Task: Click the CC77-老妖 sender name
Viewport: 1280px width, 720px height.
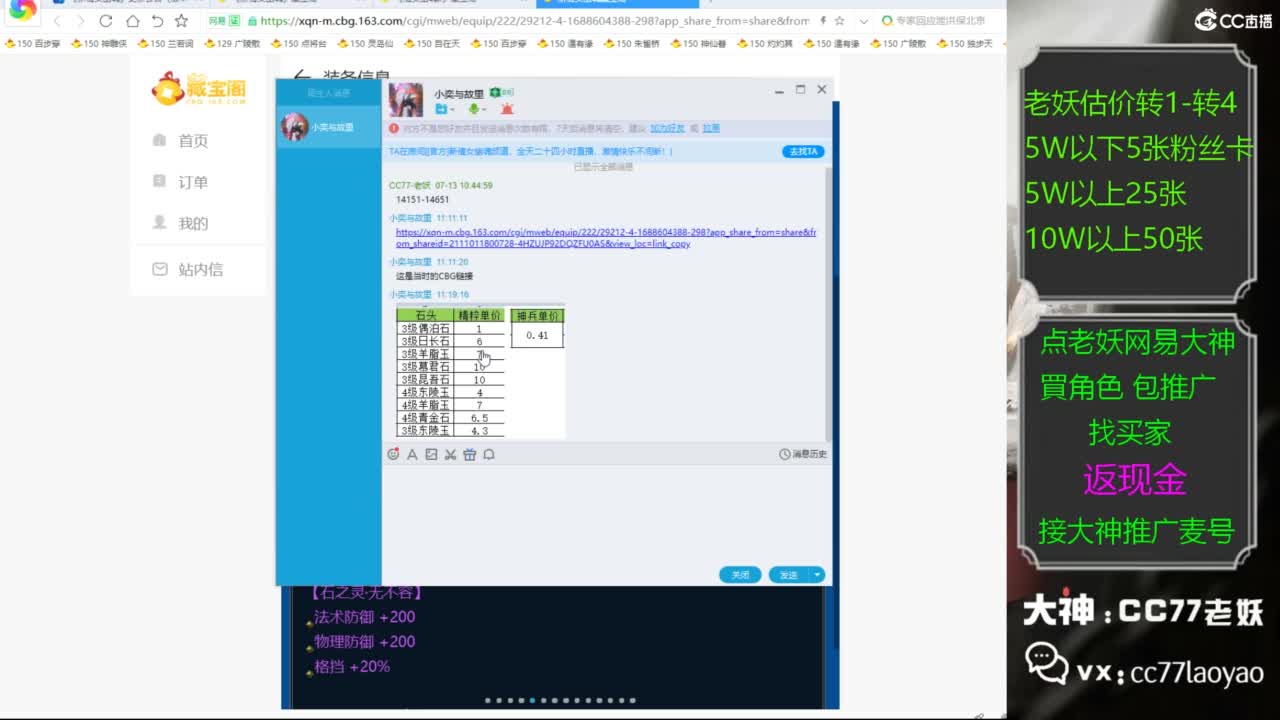Action: (410, 185)
